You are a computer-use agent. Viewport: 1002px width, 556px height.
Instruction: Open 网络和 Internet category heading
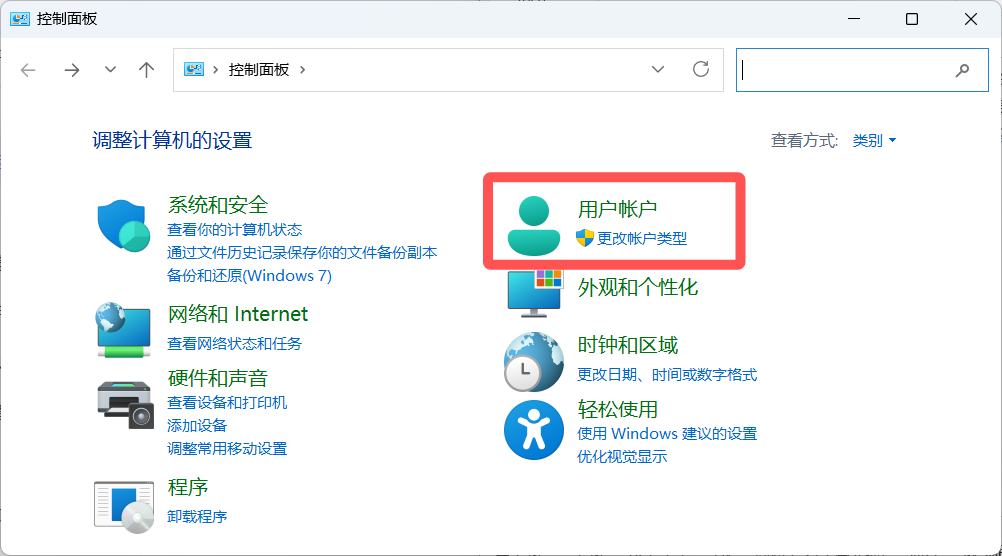tap(238, 314)
